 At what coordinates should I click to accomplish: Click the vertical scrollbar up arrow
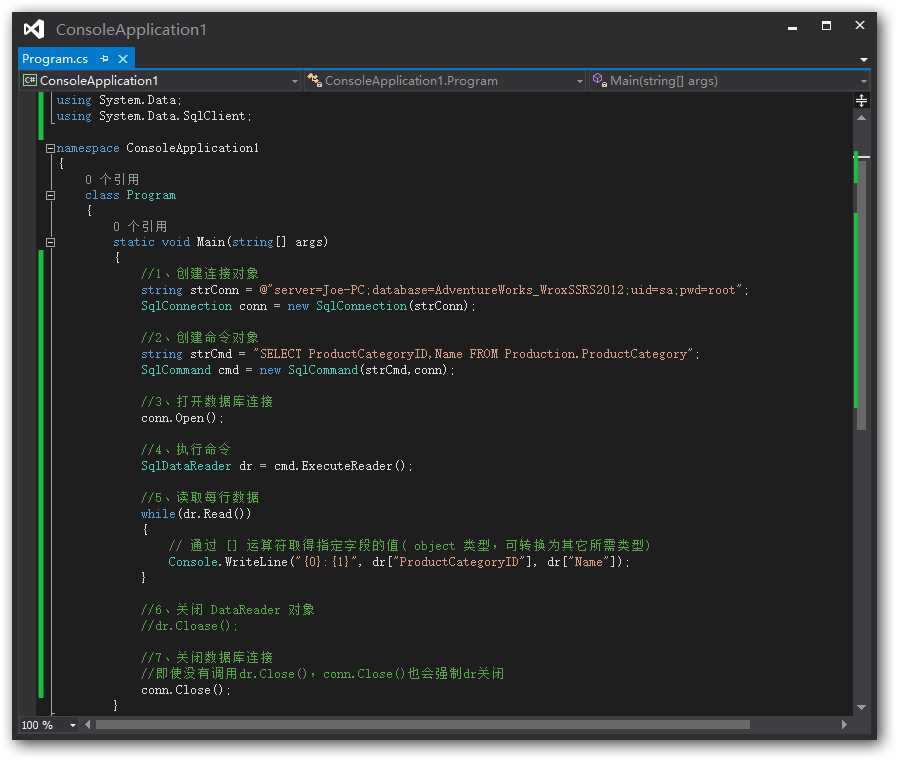[x=861, y=118]
